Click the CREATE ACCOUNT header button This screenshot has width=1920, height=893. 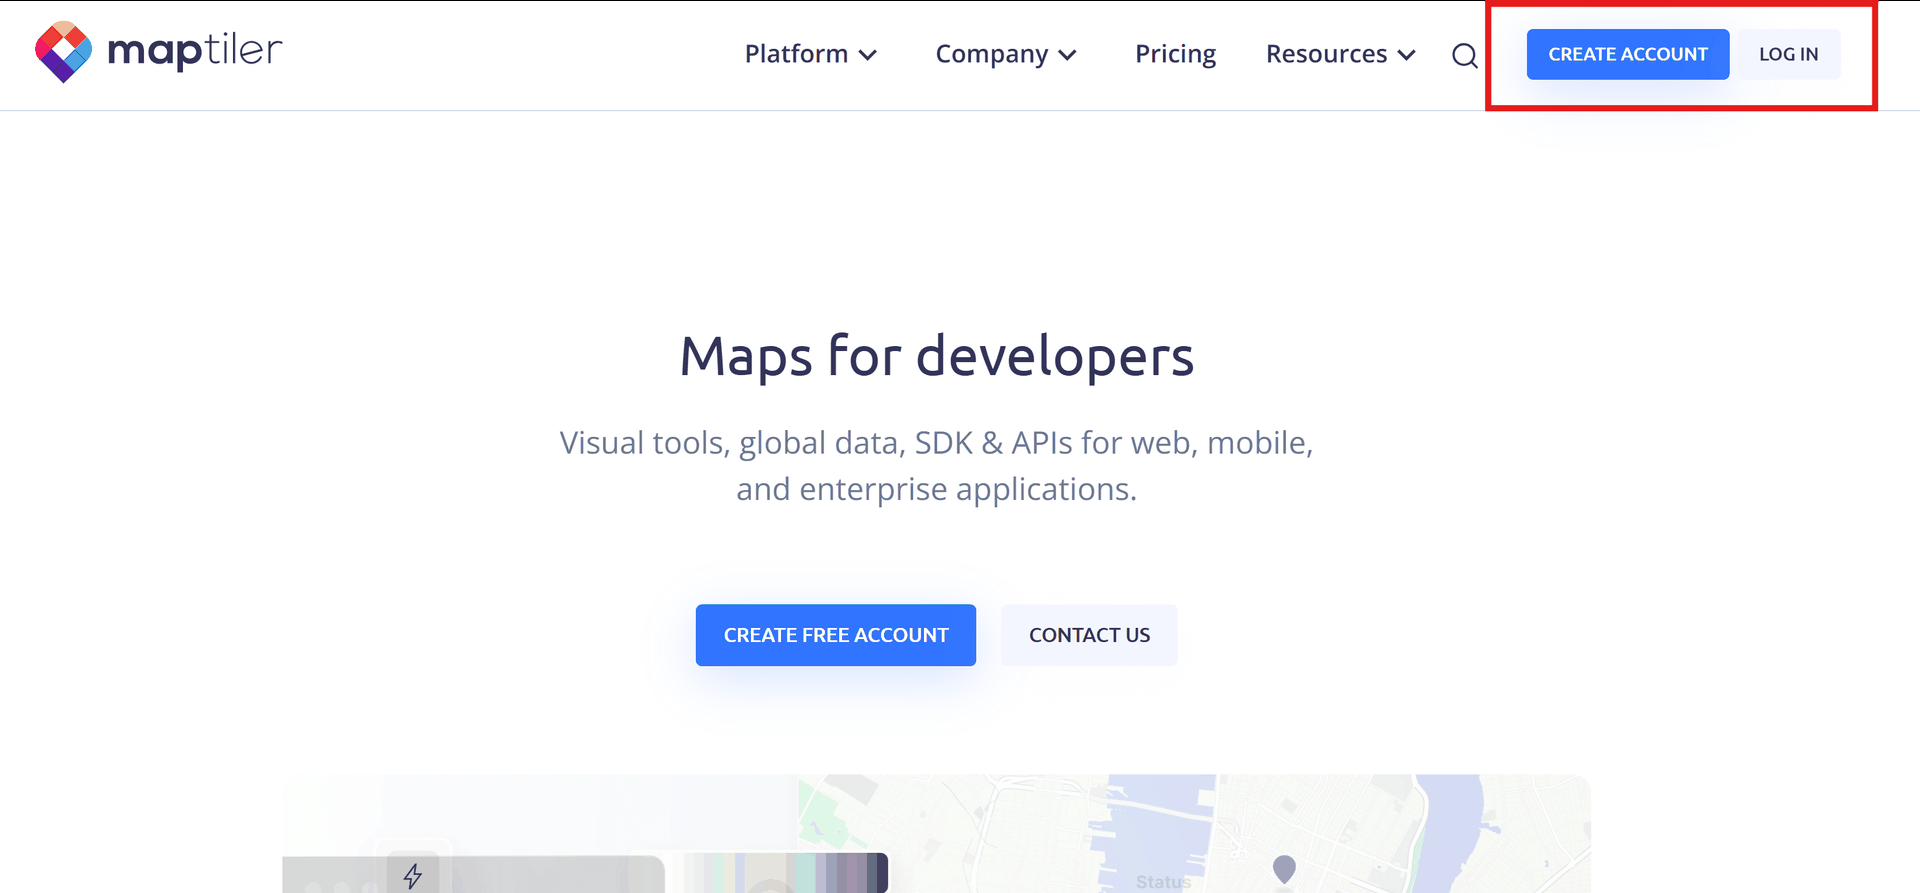pos(1627,54)
